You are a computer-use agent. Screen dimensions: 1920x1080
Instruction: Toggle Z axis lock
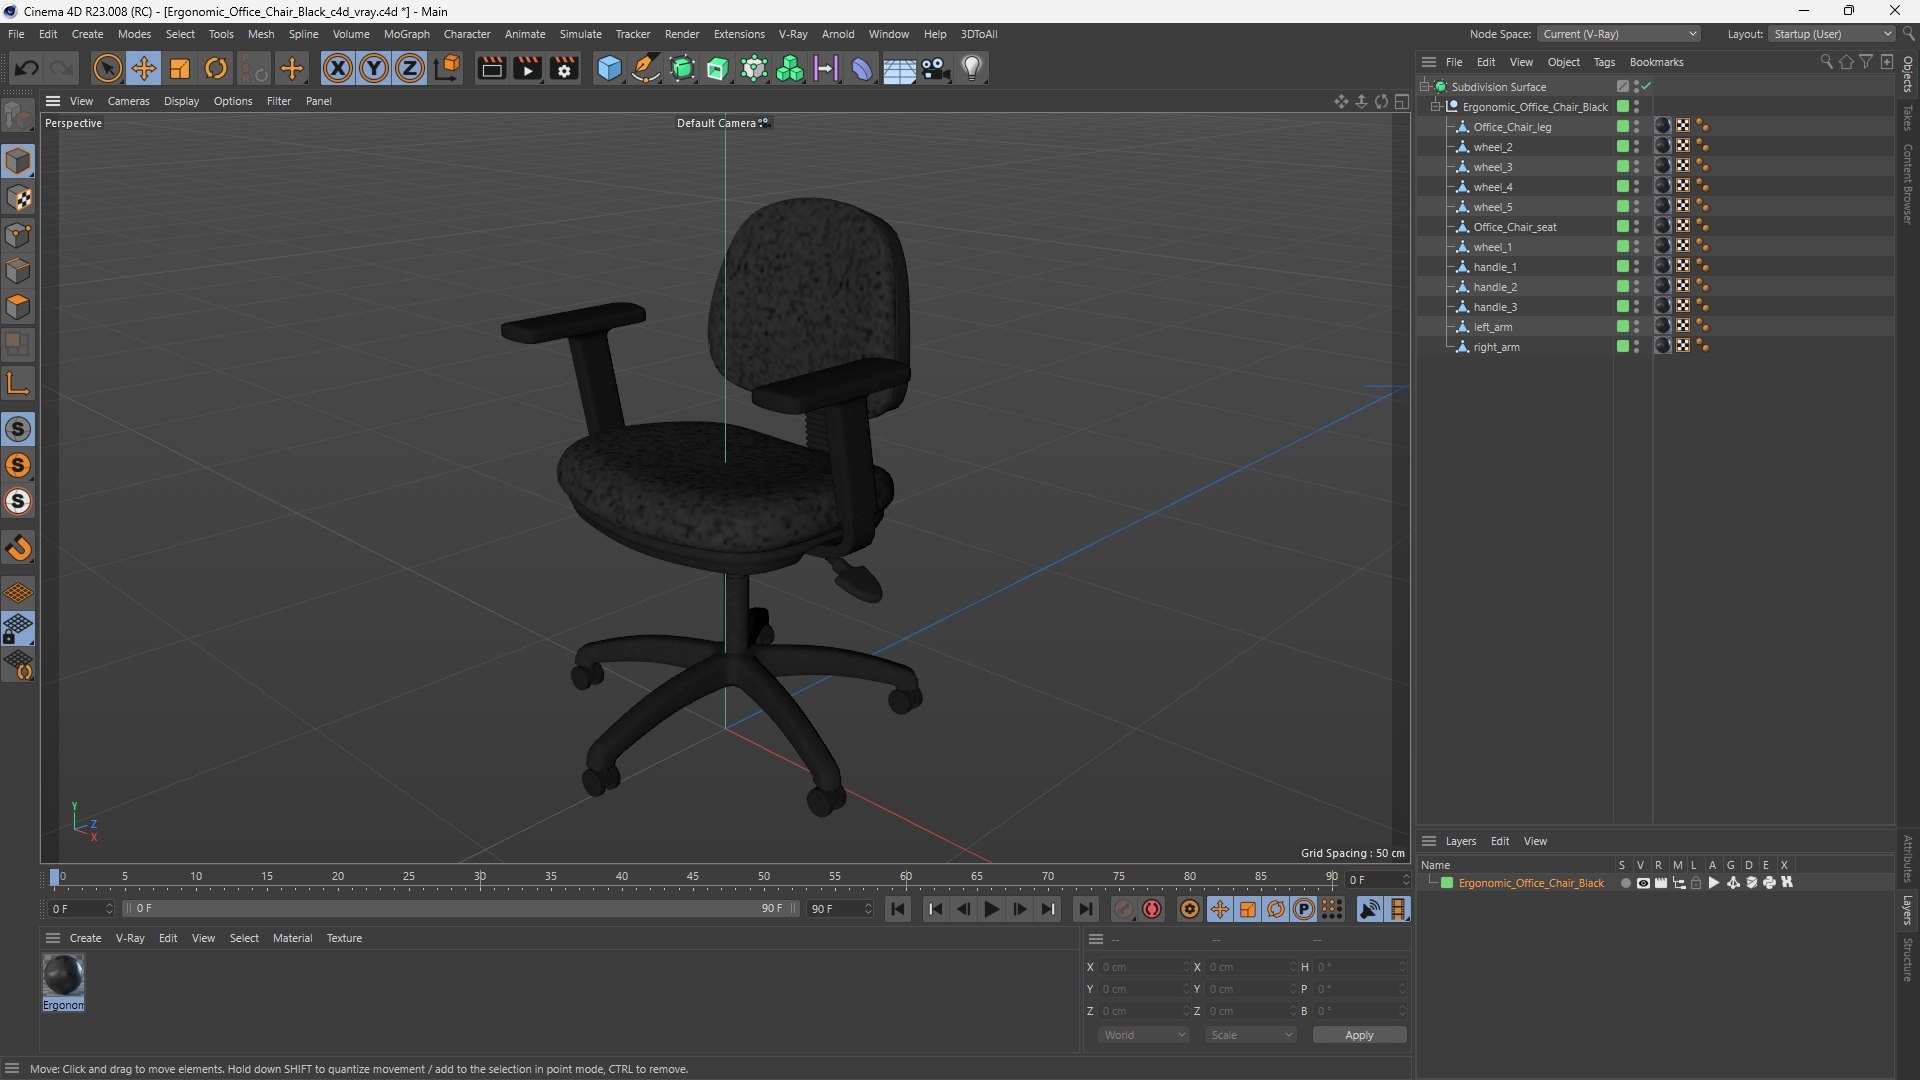(410, 69)
